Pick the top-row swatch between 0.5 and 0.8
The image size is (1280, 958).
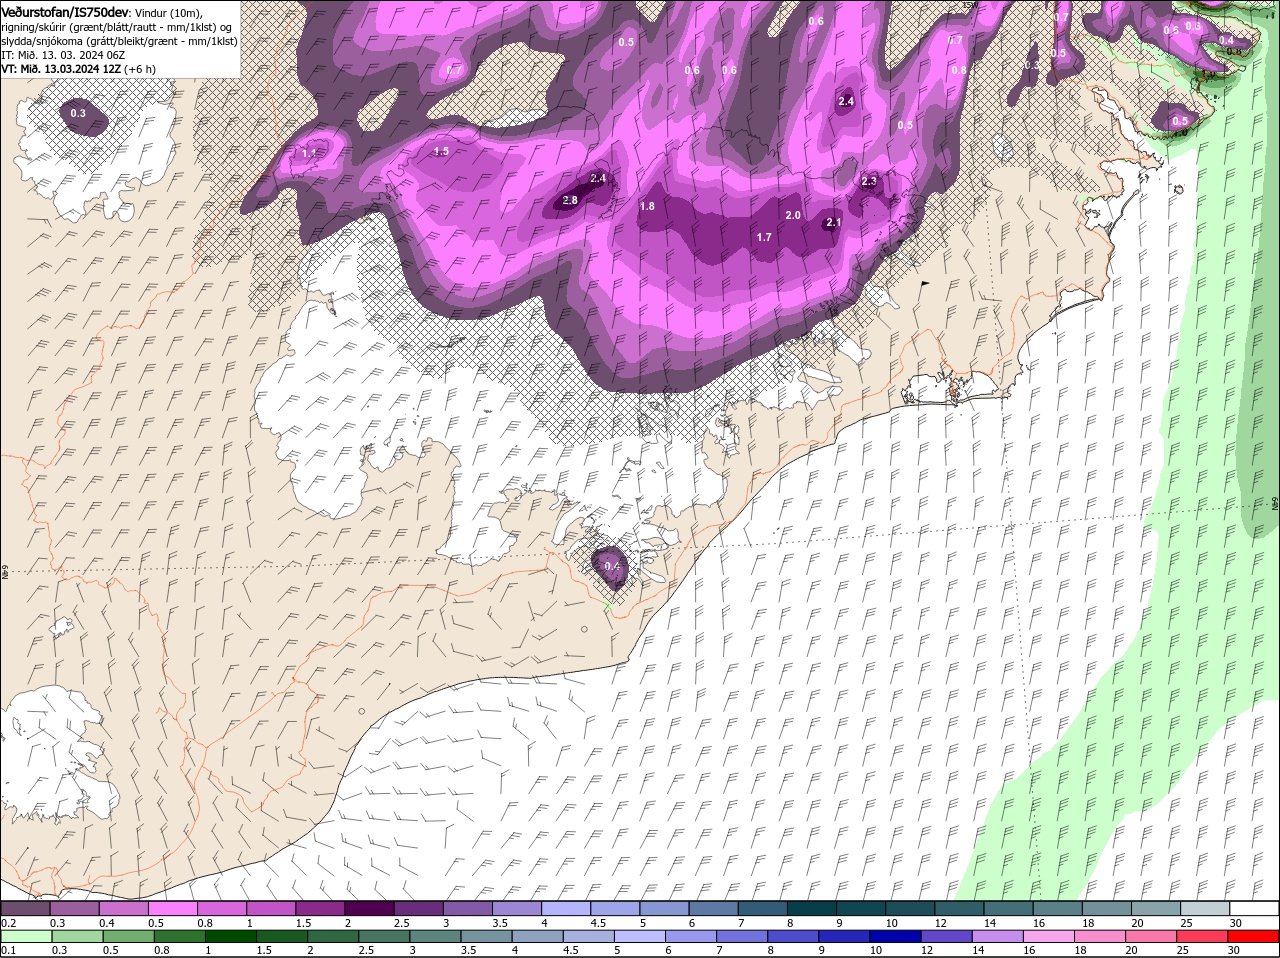[x=172, y=908]
